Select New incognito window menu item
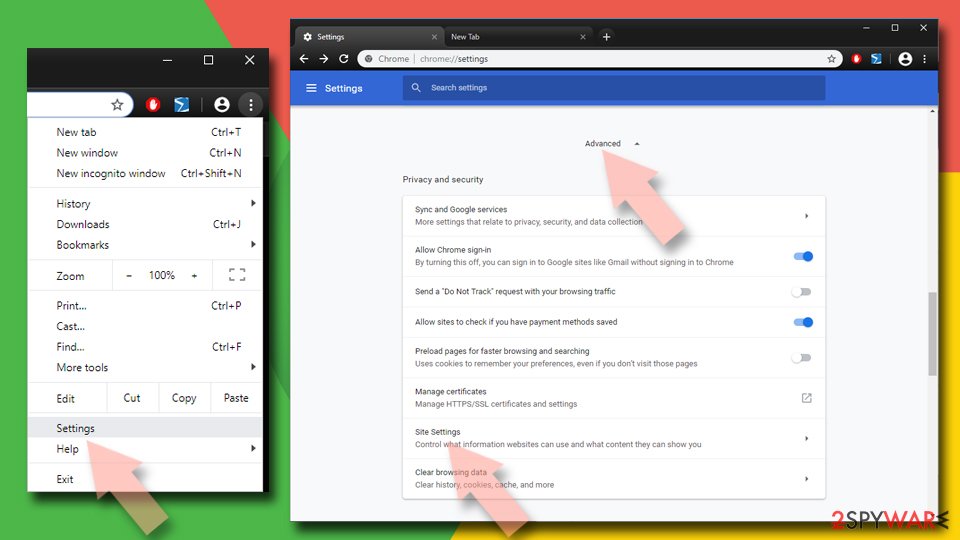 pos(145,173)
